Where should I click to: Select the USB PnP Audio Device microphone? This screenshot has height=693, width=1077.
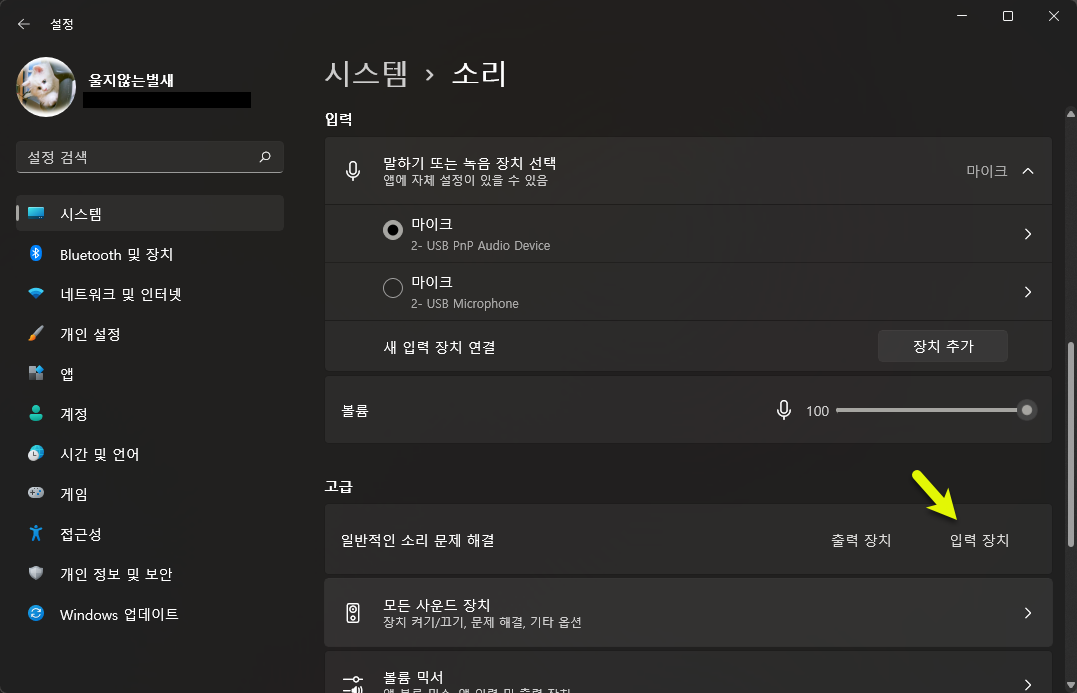[x=393, y=230]
